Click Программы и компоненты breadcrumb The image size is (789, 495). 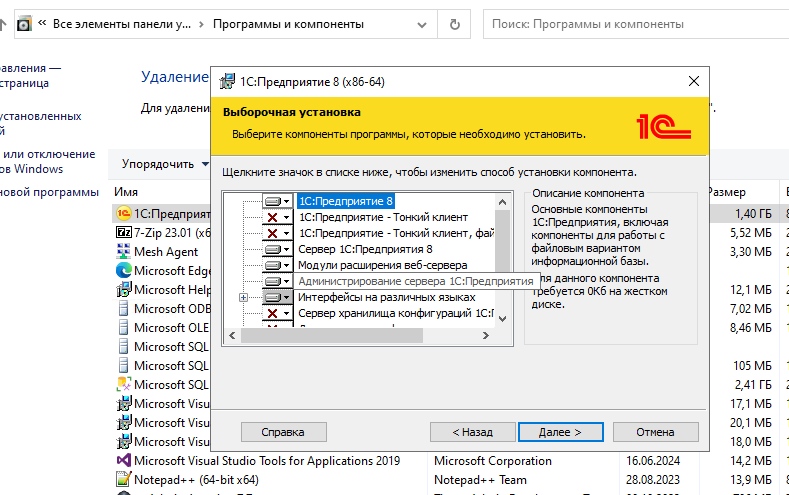coord(288,24)
